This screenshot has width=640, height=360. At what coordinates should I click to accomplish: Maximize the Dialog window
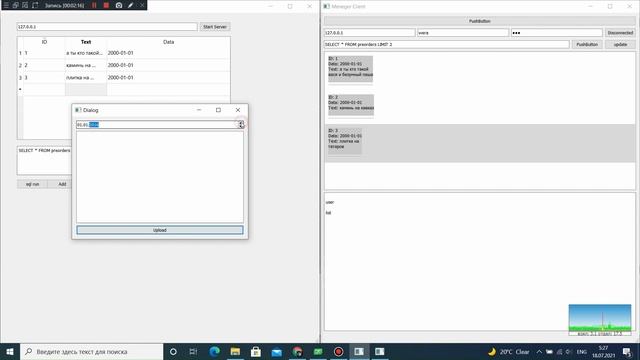click(218, 110)
